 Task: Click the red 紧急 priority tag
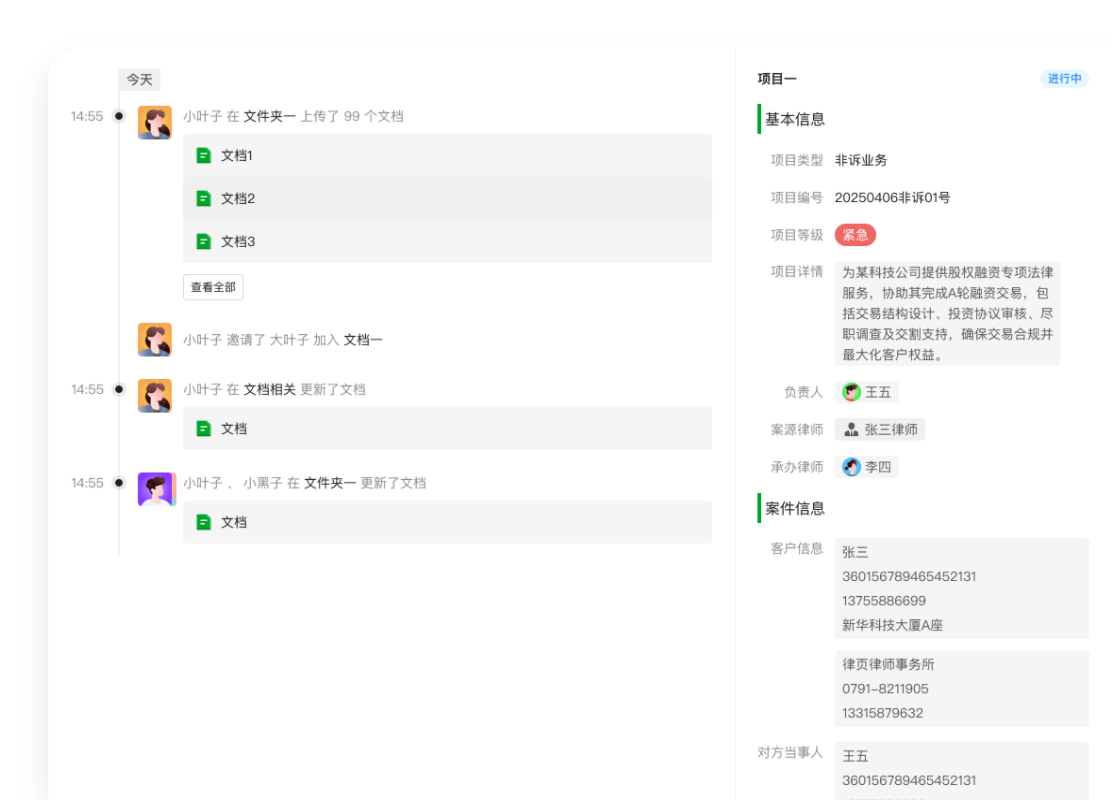(x=855, y=235)
